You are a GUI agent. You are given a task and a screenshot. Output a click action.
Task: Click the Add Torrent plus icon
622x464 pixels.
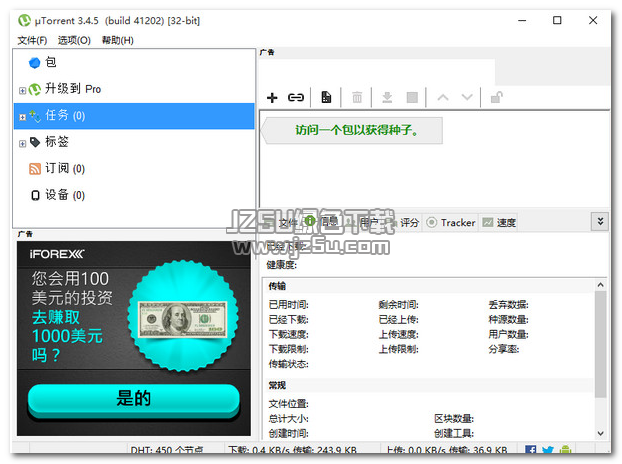point(272,98)
